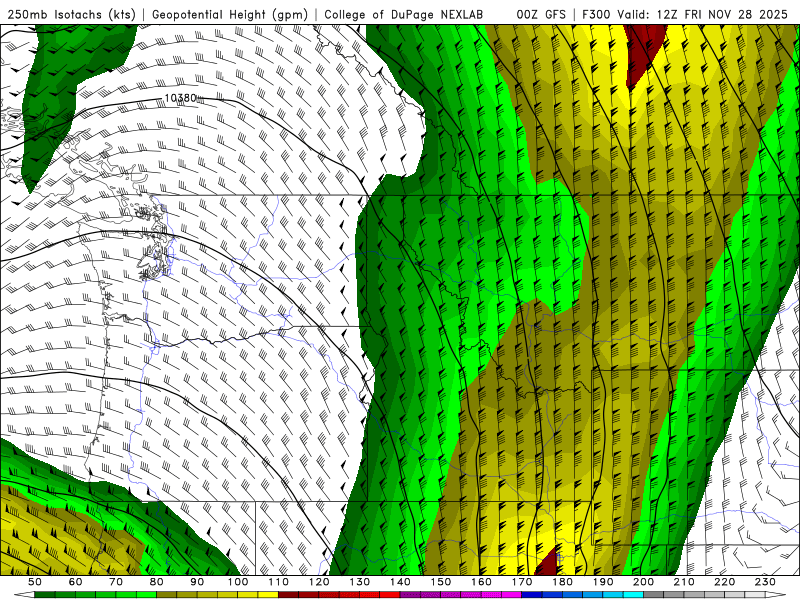Click the '150' value on the color scale
Screen dimensions: 800x600
point(441,582)
